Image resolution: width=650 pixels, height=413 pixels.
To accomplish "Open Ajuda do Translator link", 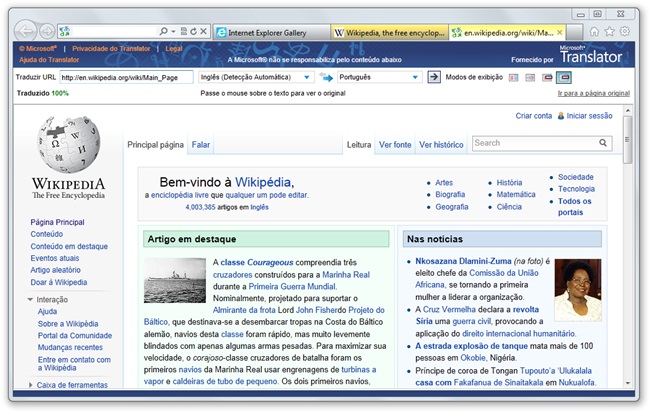I will click(x=49, y=60).
